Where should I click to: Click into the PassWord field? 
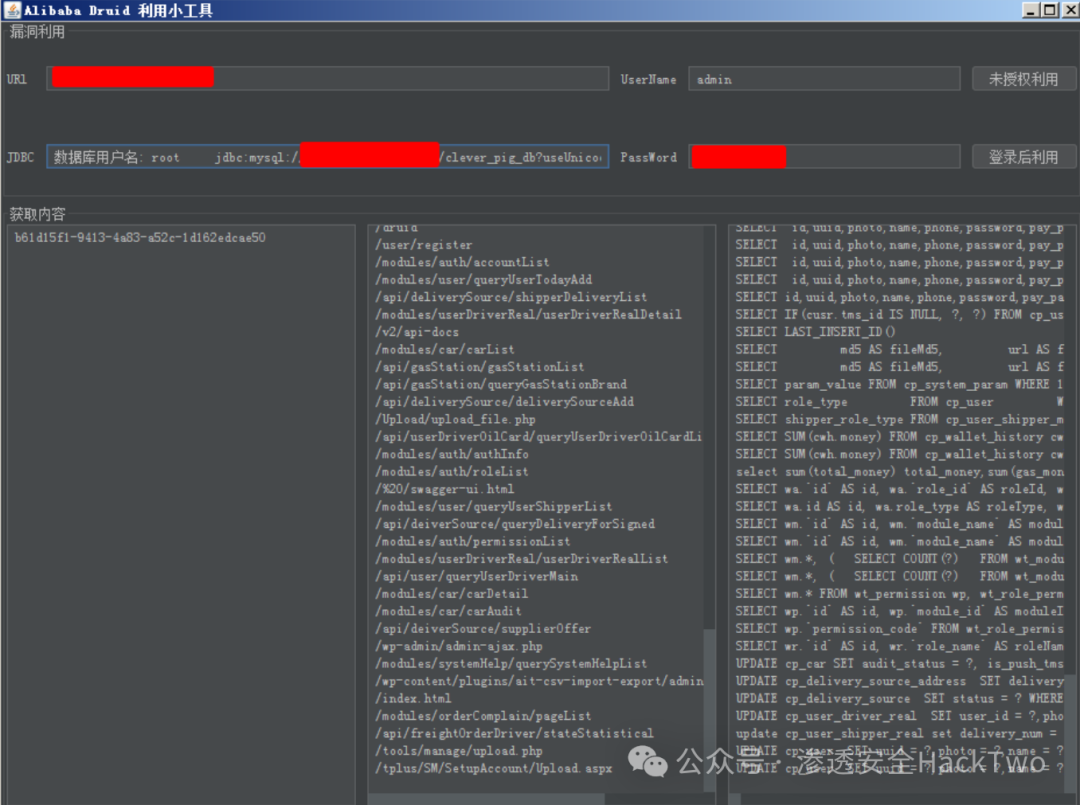point(824,157)
